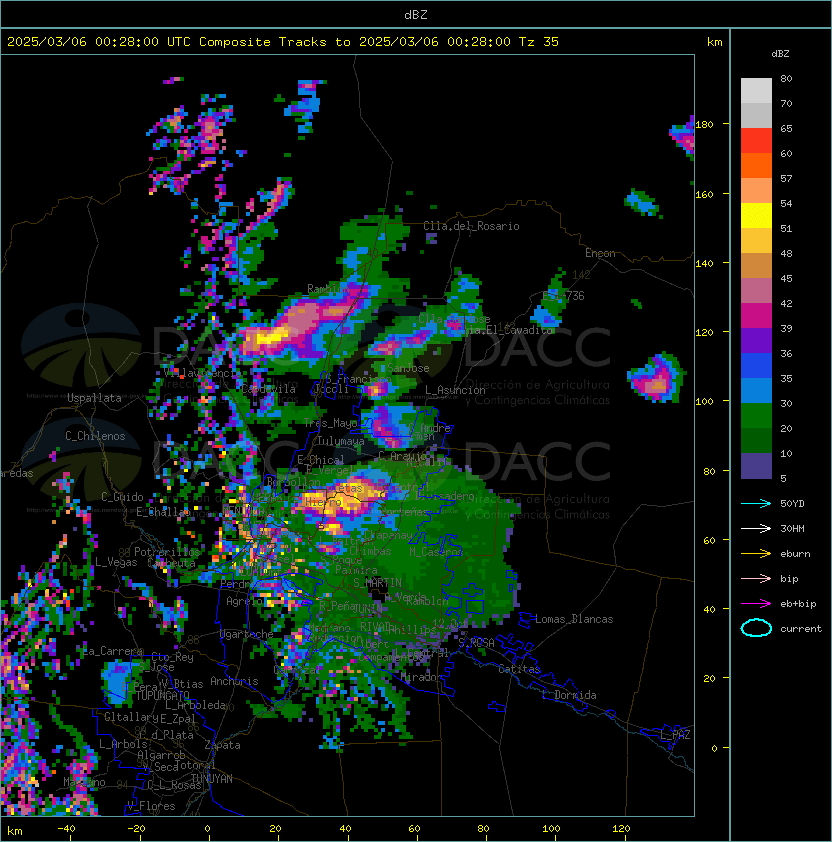Click the light blue 30–35 dBZ swatch
Viewport: 832px width, 842px height.
pos(756,390)
